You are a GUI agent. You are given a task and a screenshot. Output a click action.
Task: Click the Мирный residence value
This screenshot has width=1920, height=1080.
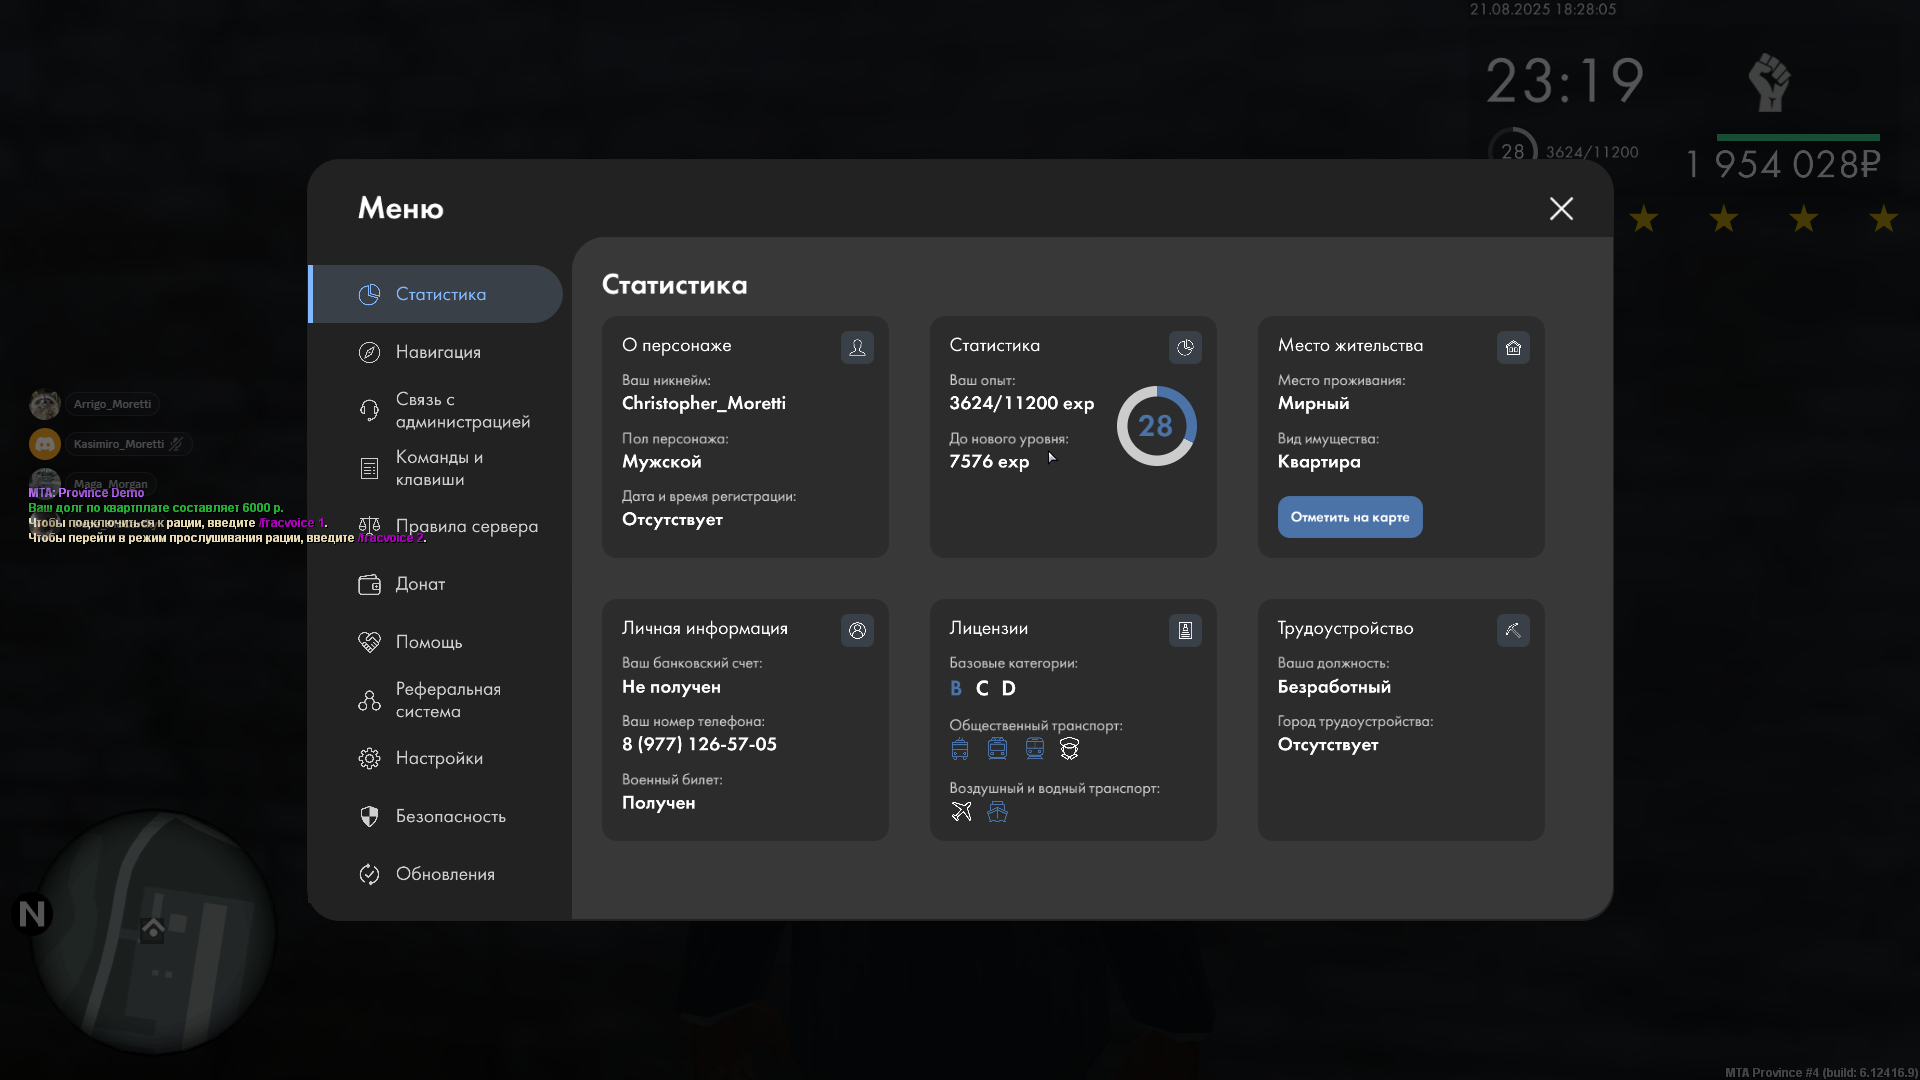tap(1313, 403)
